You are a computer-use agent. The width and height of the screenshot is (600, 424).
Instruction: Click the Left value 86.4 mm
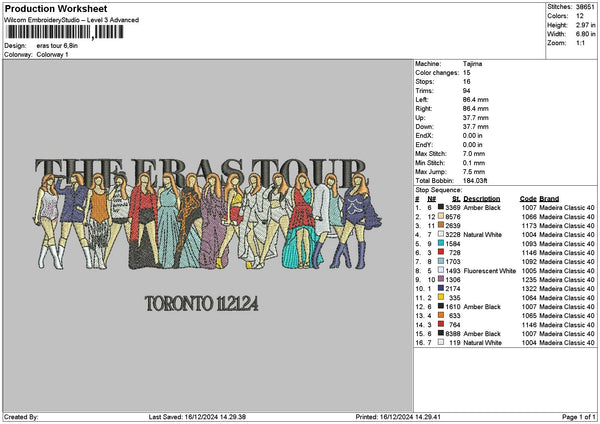click(x=476, y=99)
